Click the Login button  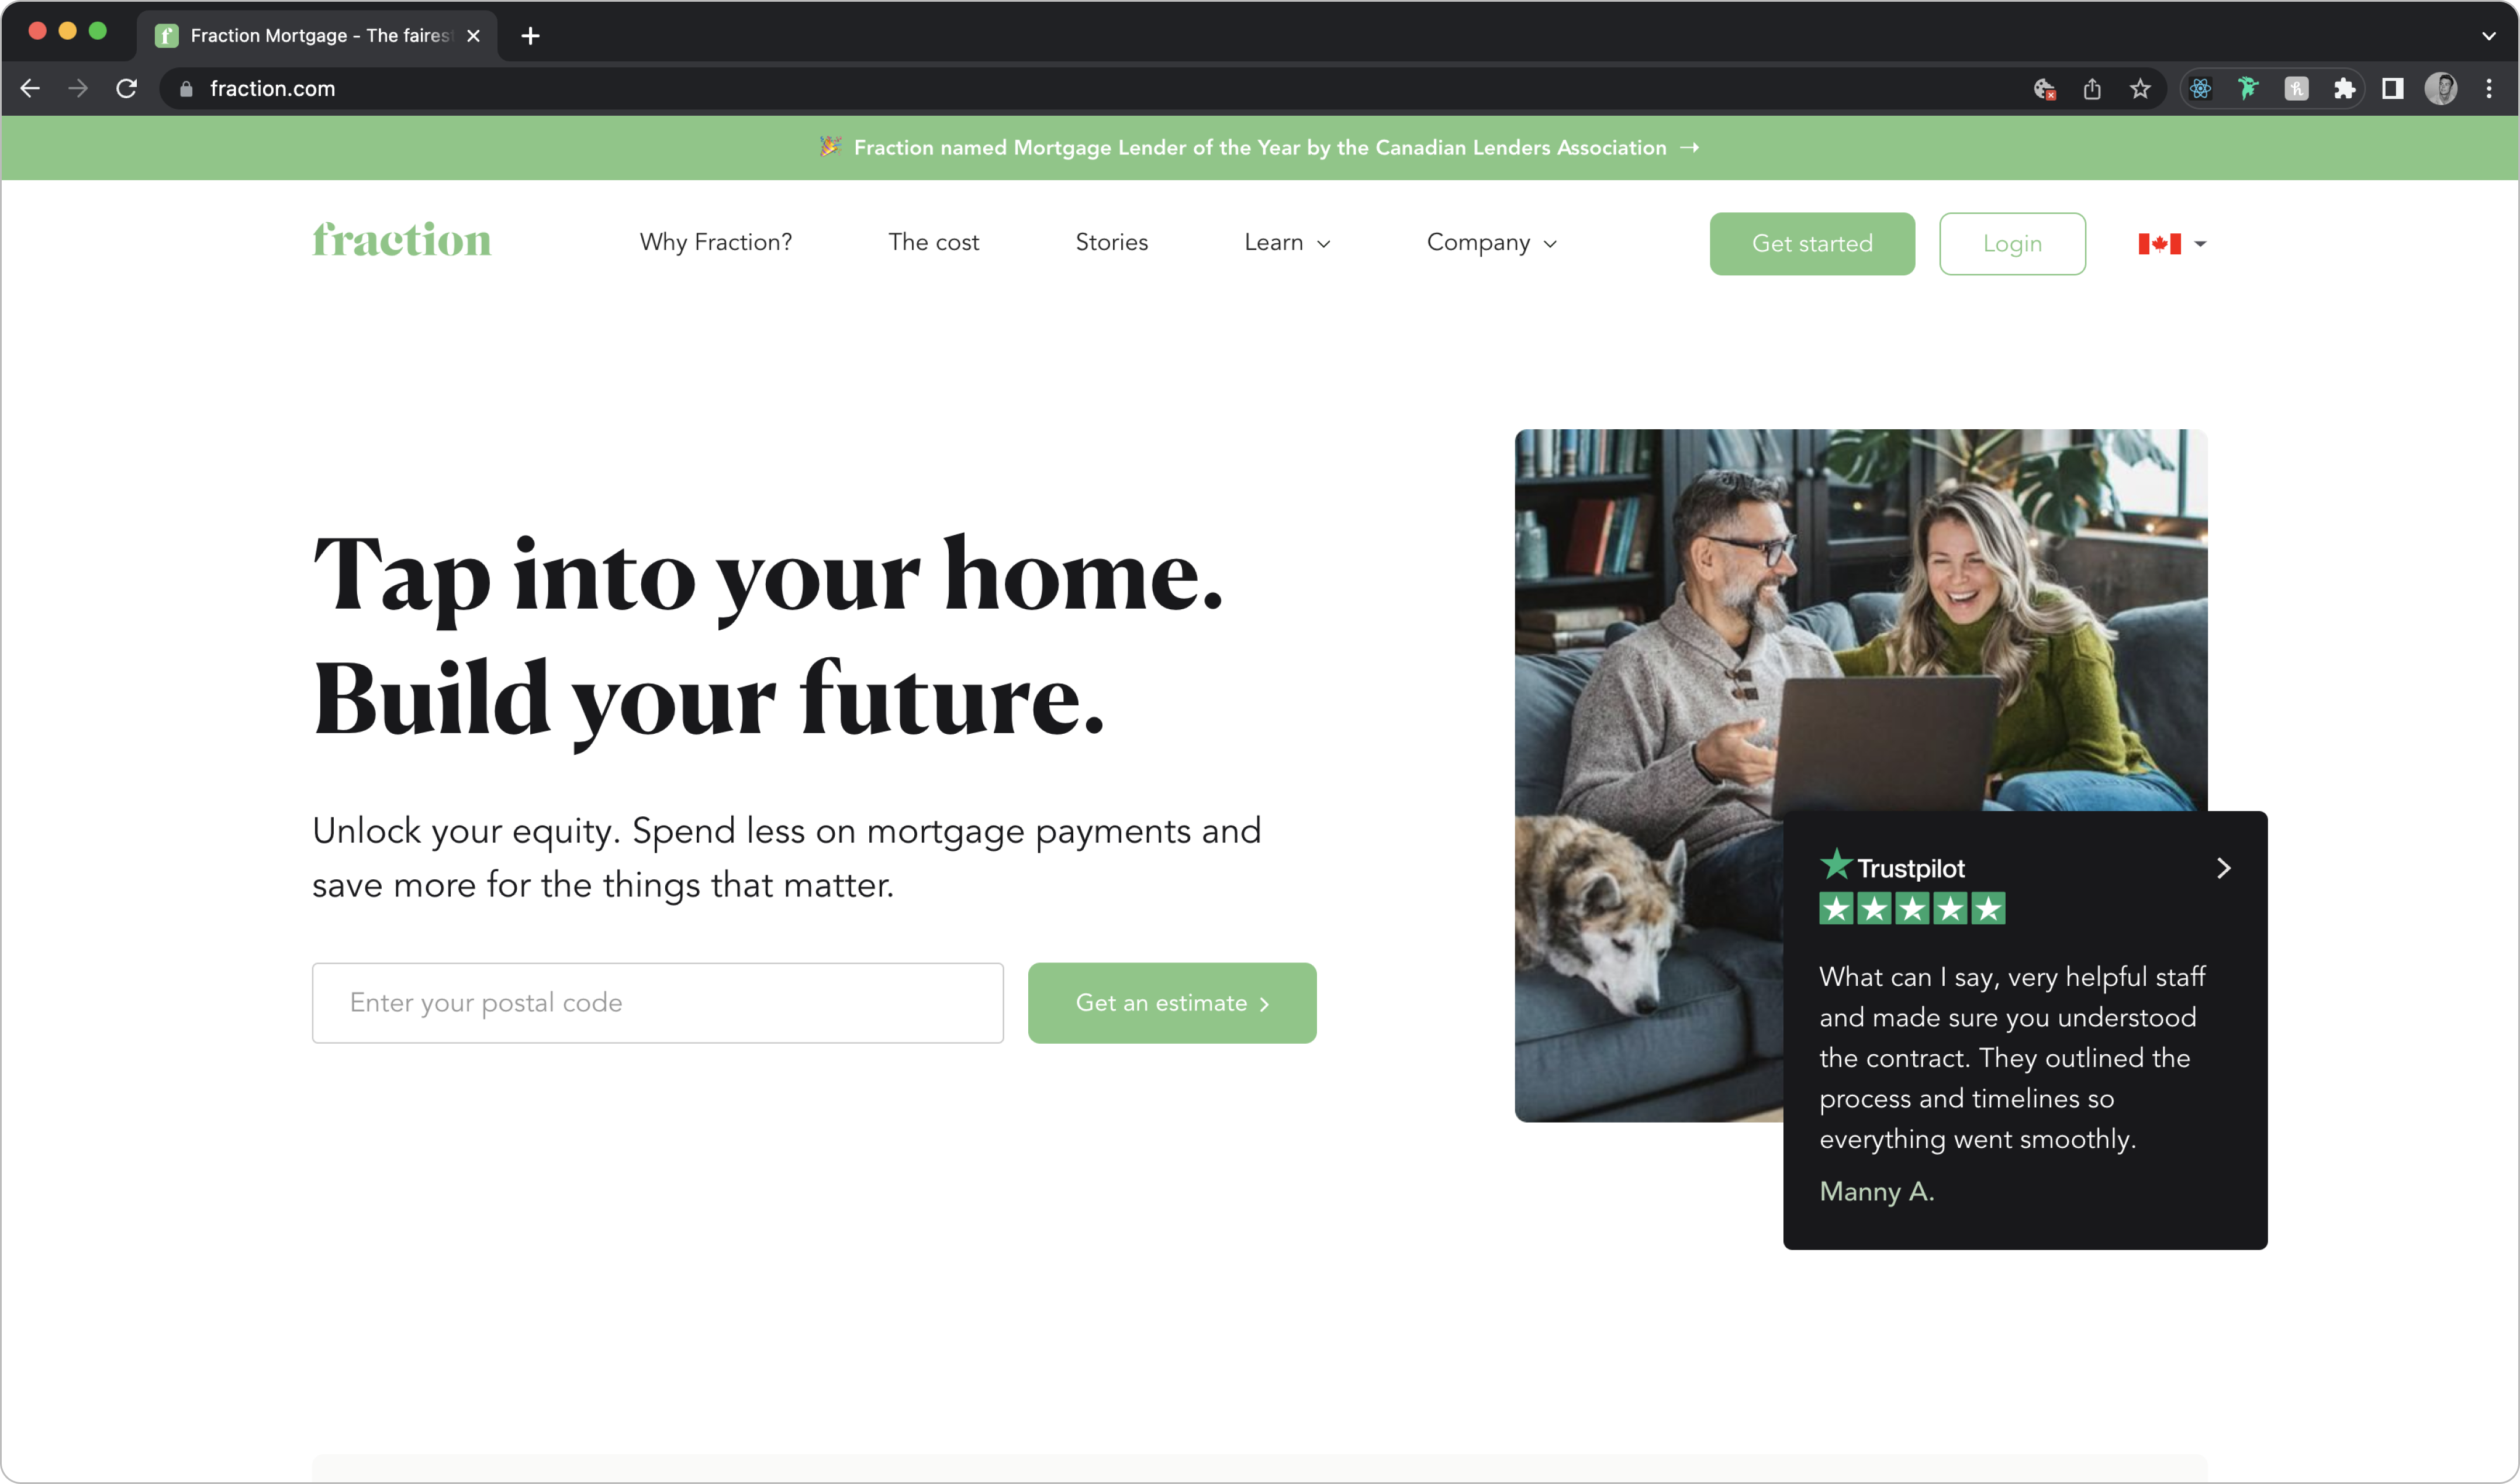coord(2012,244)
